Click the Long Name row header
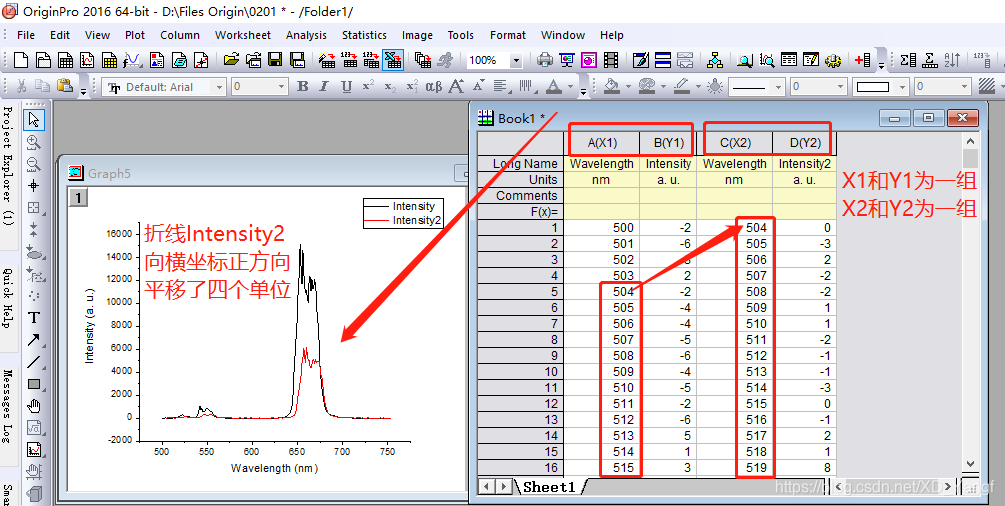Image resolution: width=1005 pixels, height=506 pixels. [521, 164]
